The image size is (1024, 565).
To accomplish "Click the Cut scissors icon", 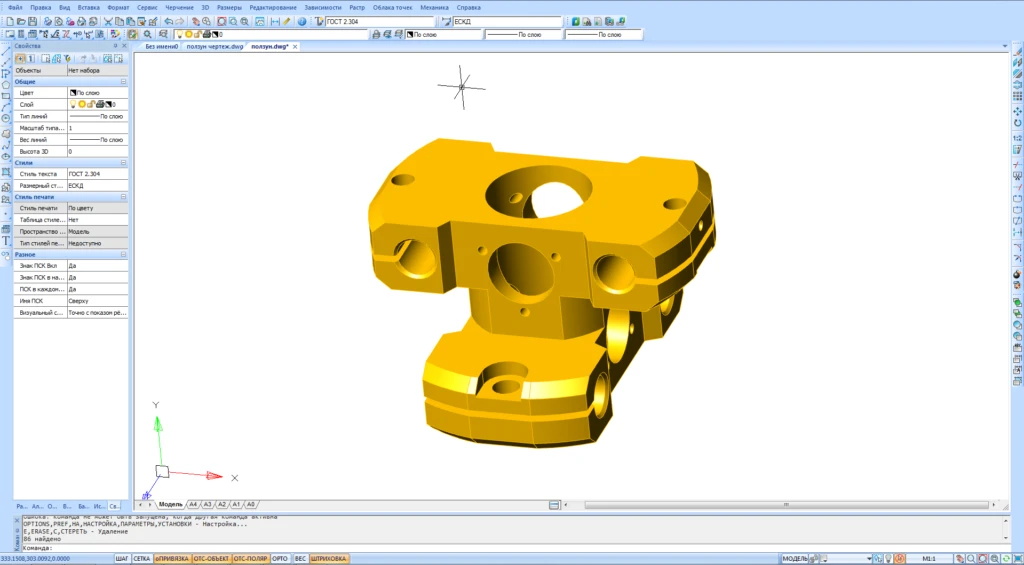I will 108,21.
